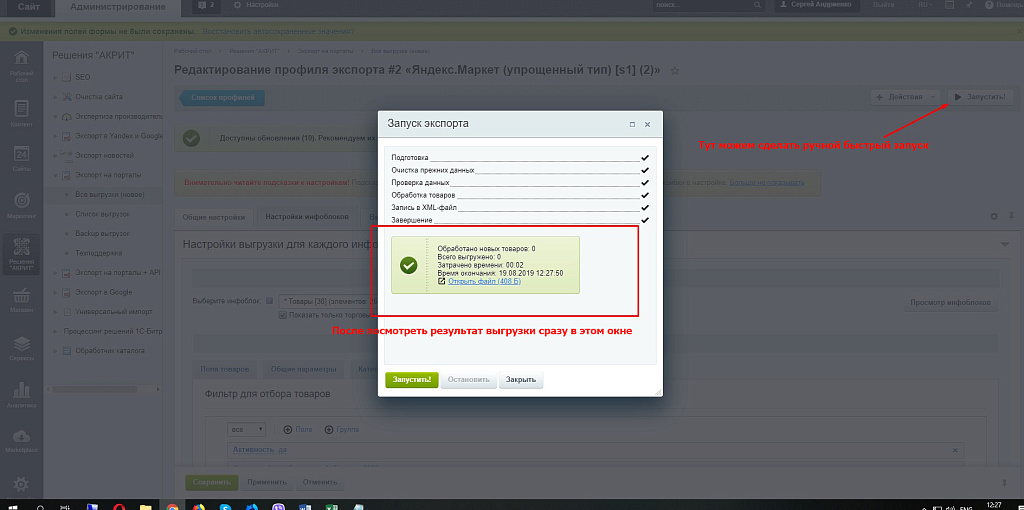Image resolution: width=1024 pixels, height=510 pixels.
Task: Open the все filter logic dropdown
Action: [x=246, y=430]
